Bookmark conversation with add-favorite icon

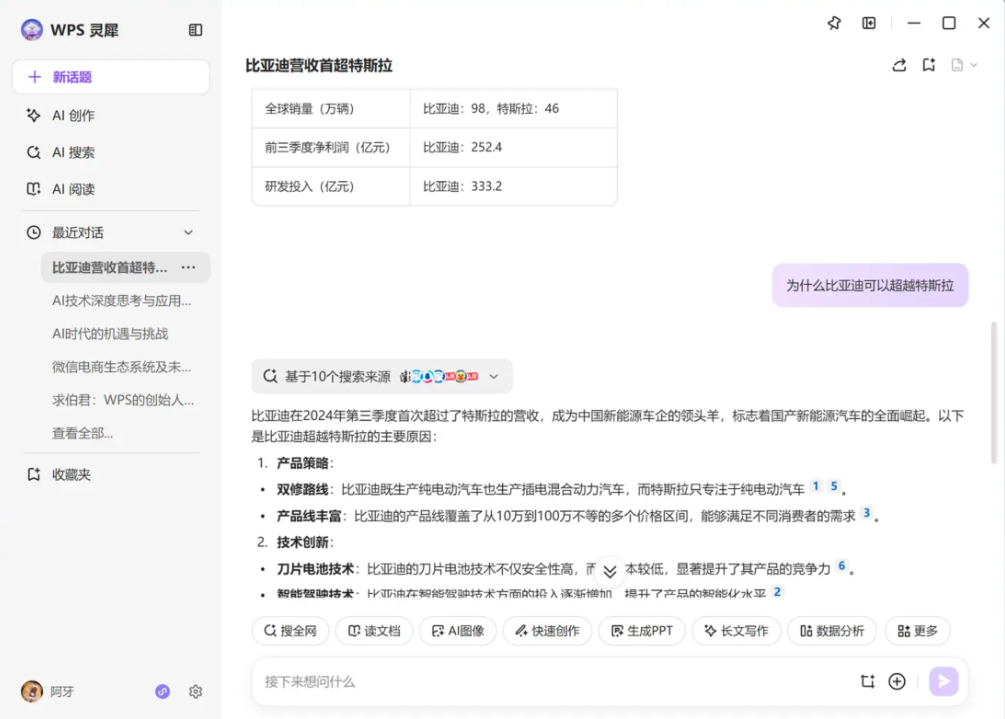(x=929, y=65)
